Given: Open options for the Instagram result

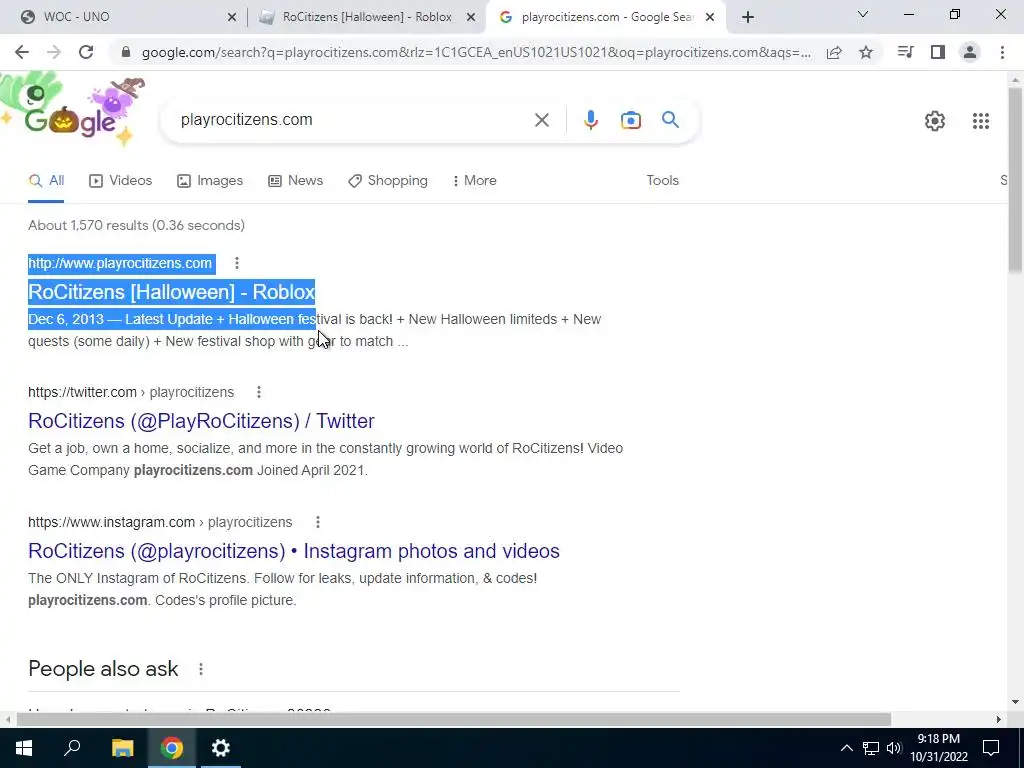Looking at the screenshot, I should (317, 522).
